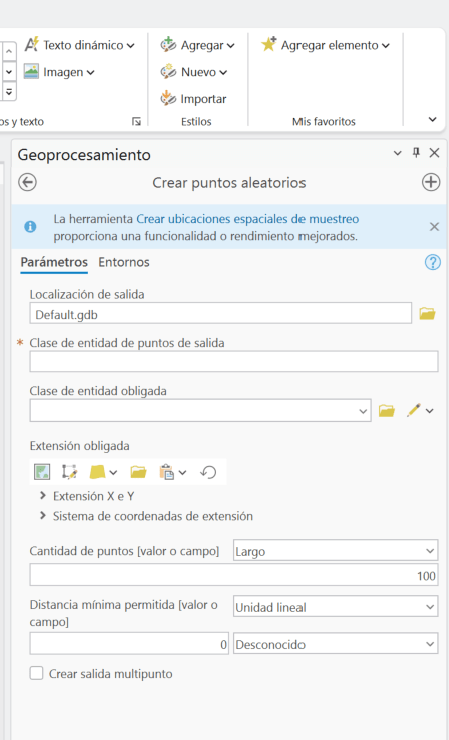449x740 pixels.
Task: Browse folder for Clase de entidad obligada
Action: (387, 411)
